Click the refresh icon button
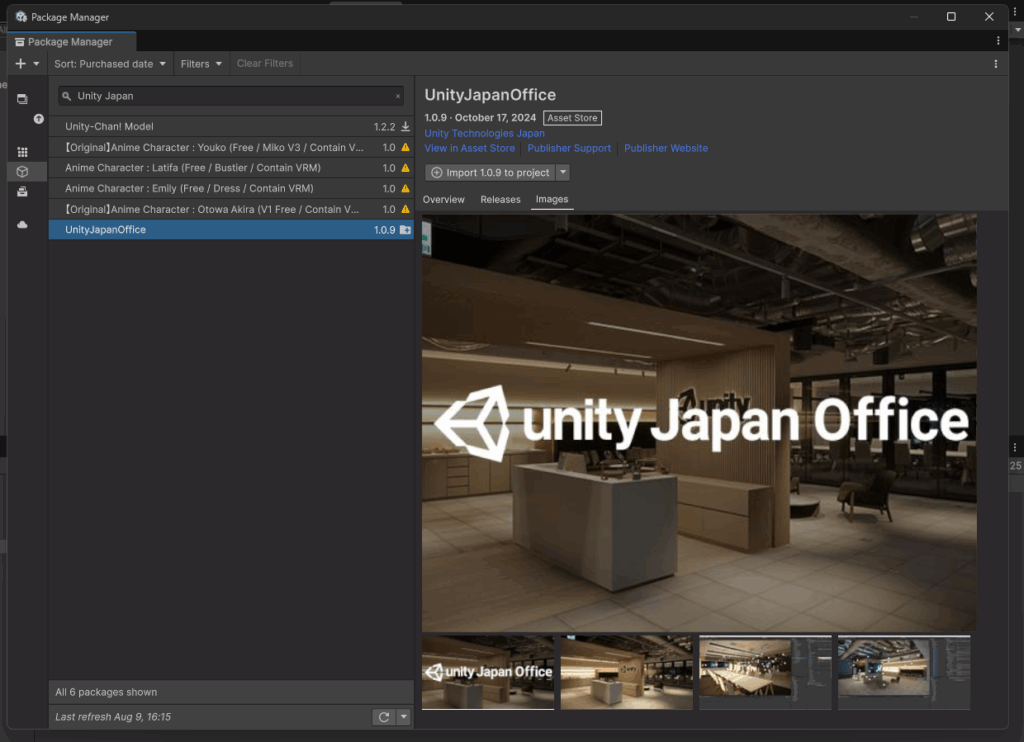Image resolution: width=1024 pixels, height=742 pixels. (x=384, y=717)
